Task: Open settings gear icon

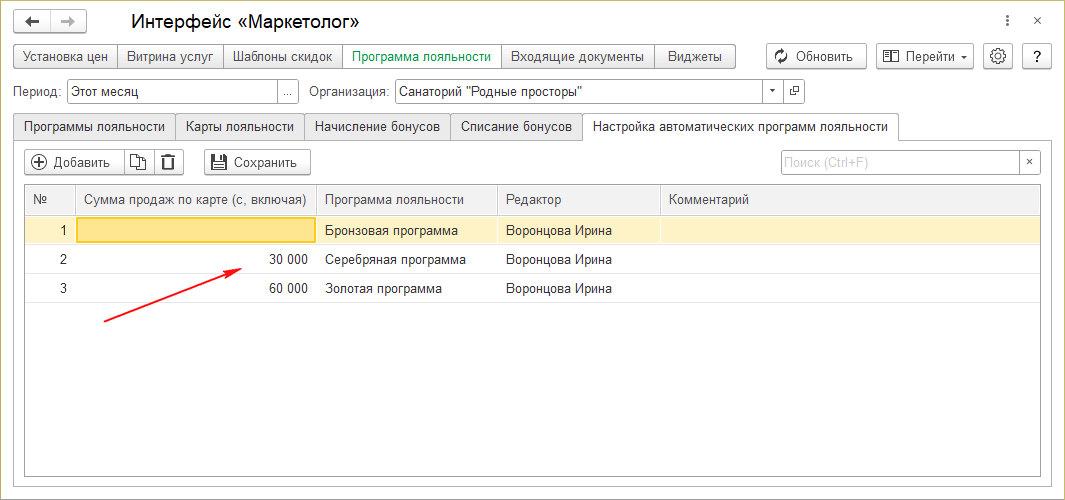Action: pos(997,57)
